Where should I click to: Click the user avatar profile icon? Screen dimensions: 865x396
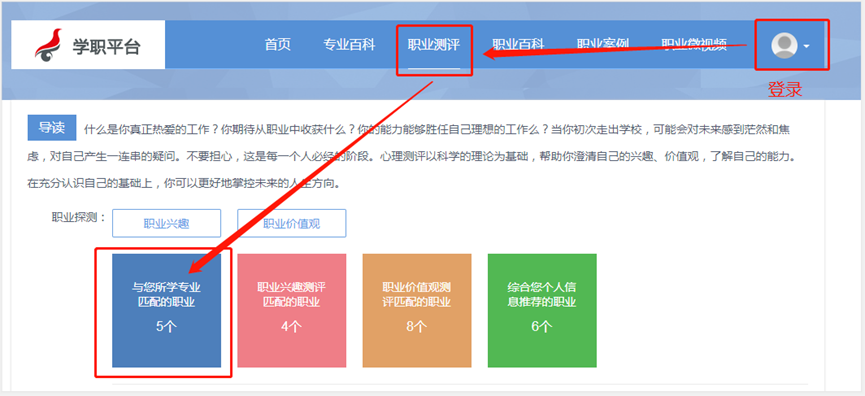[784, 45]
